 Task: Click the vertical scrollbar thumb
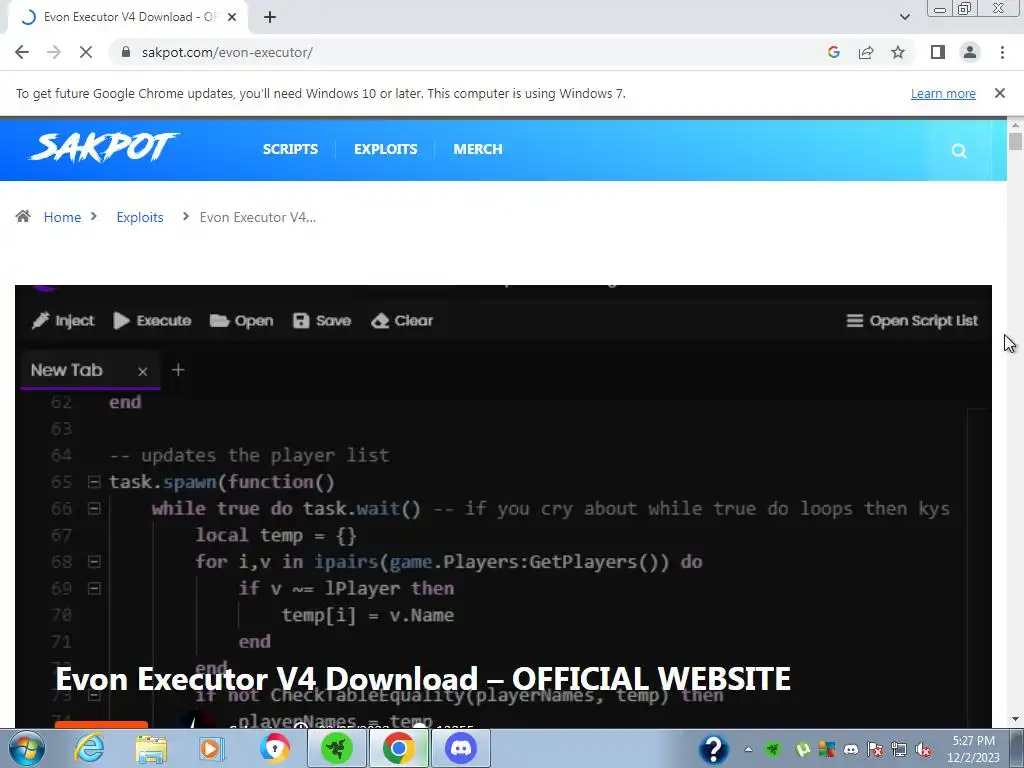(1015, 141)
